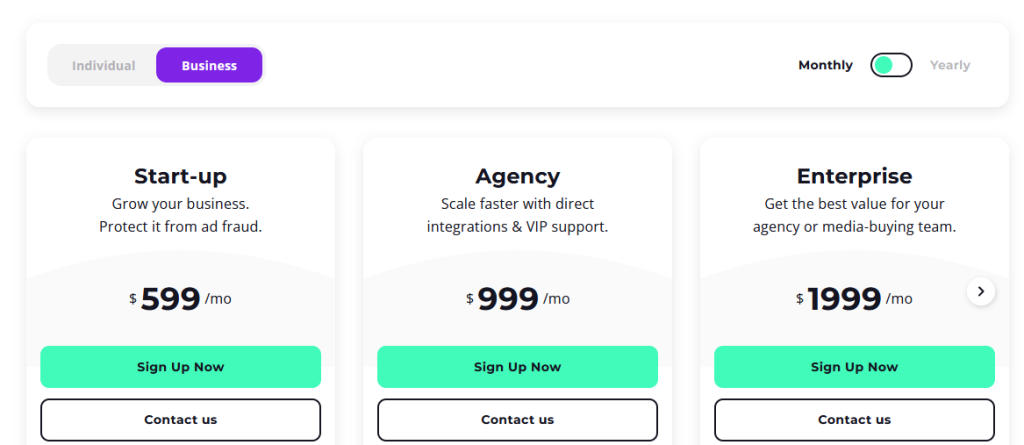The height and width of the screenshot is (445, 1024).
Task: Click the Agency plan description text
Action: pyautogui.click(x=517, y=216)
